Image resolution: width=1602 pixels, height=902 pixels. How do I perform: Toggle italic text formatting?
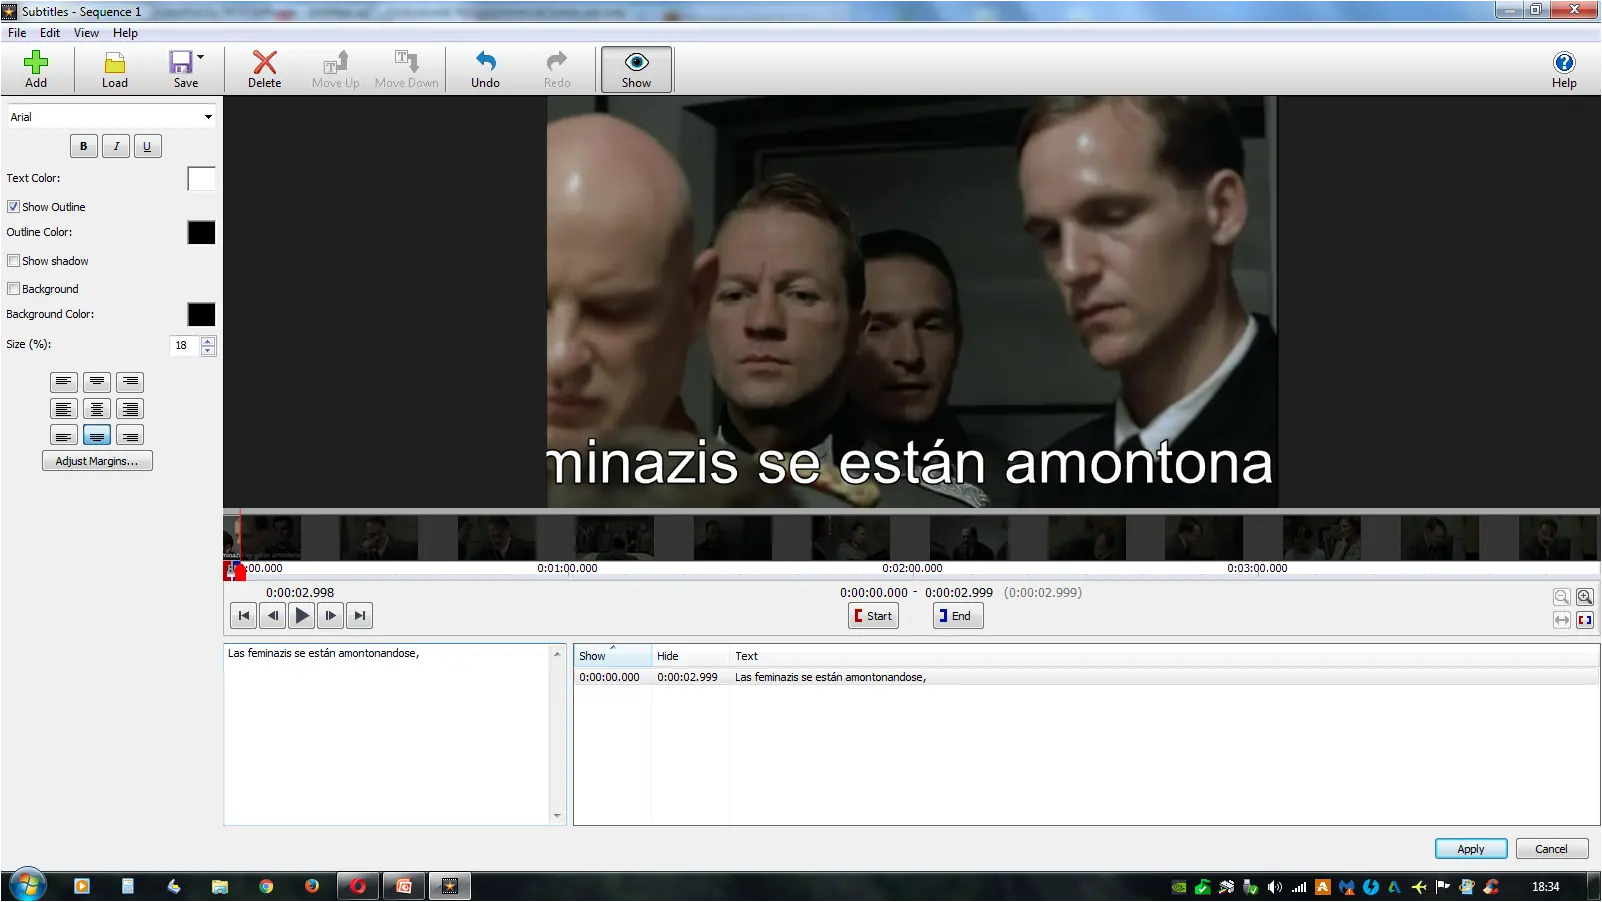point(116,146)
